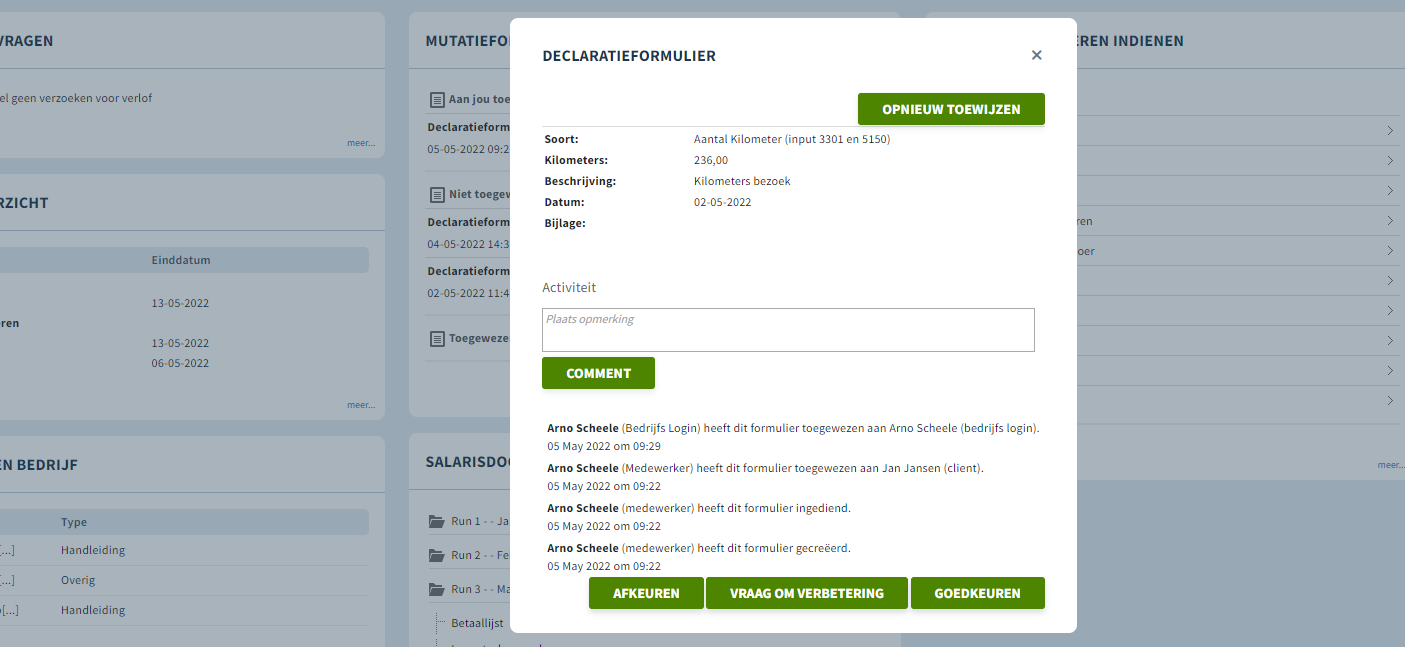Expand the Run 3 folder icon

pyautogui.click(x=436, y=589)
